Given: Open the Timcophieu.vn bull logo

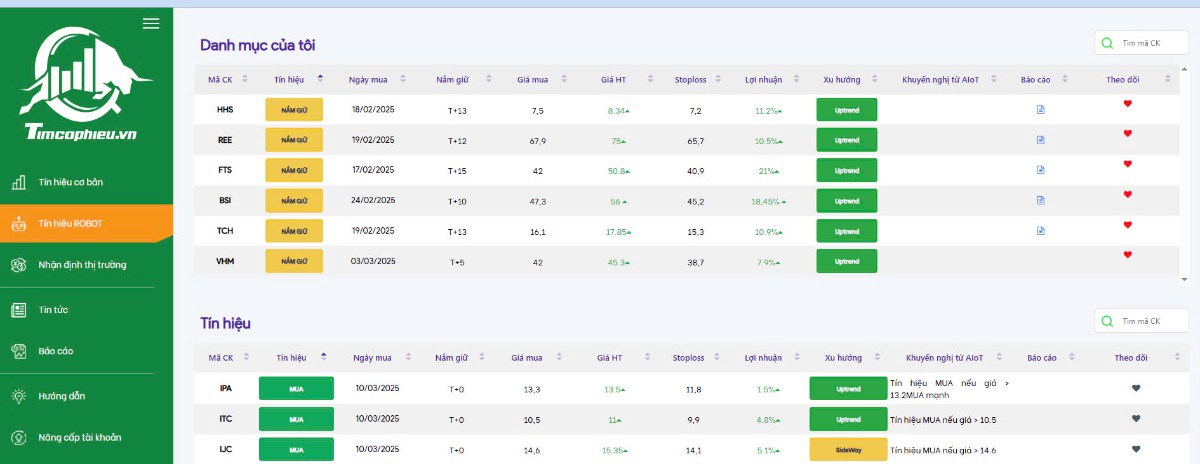Looking at the screenshot, I should click(x=86, y=85).
